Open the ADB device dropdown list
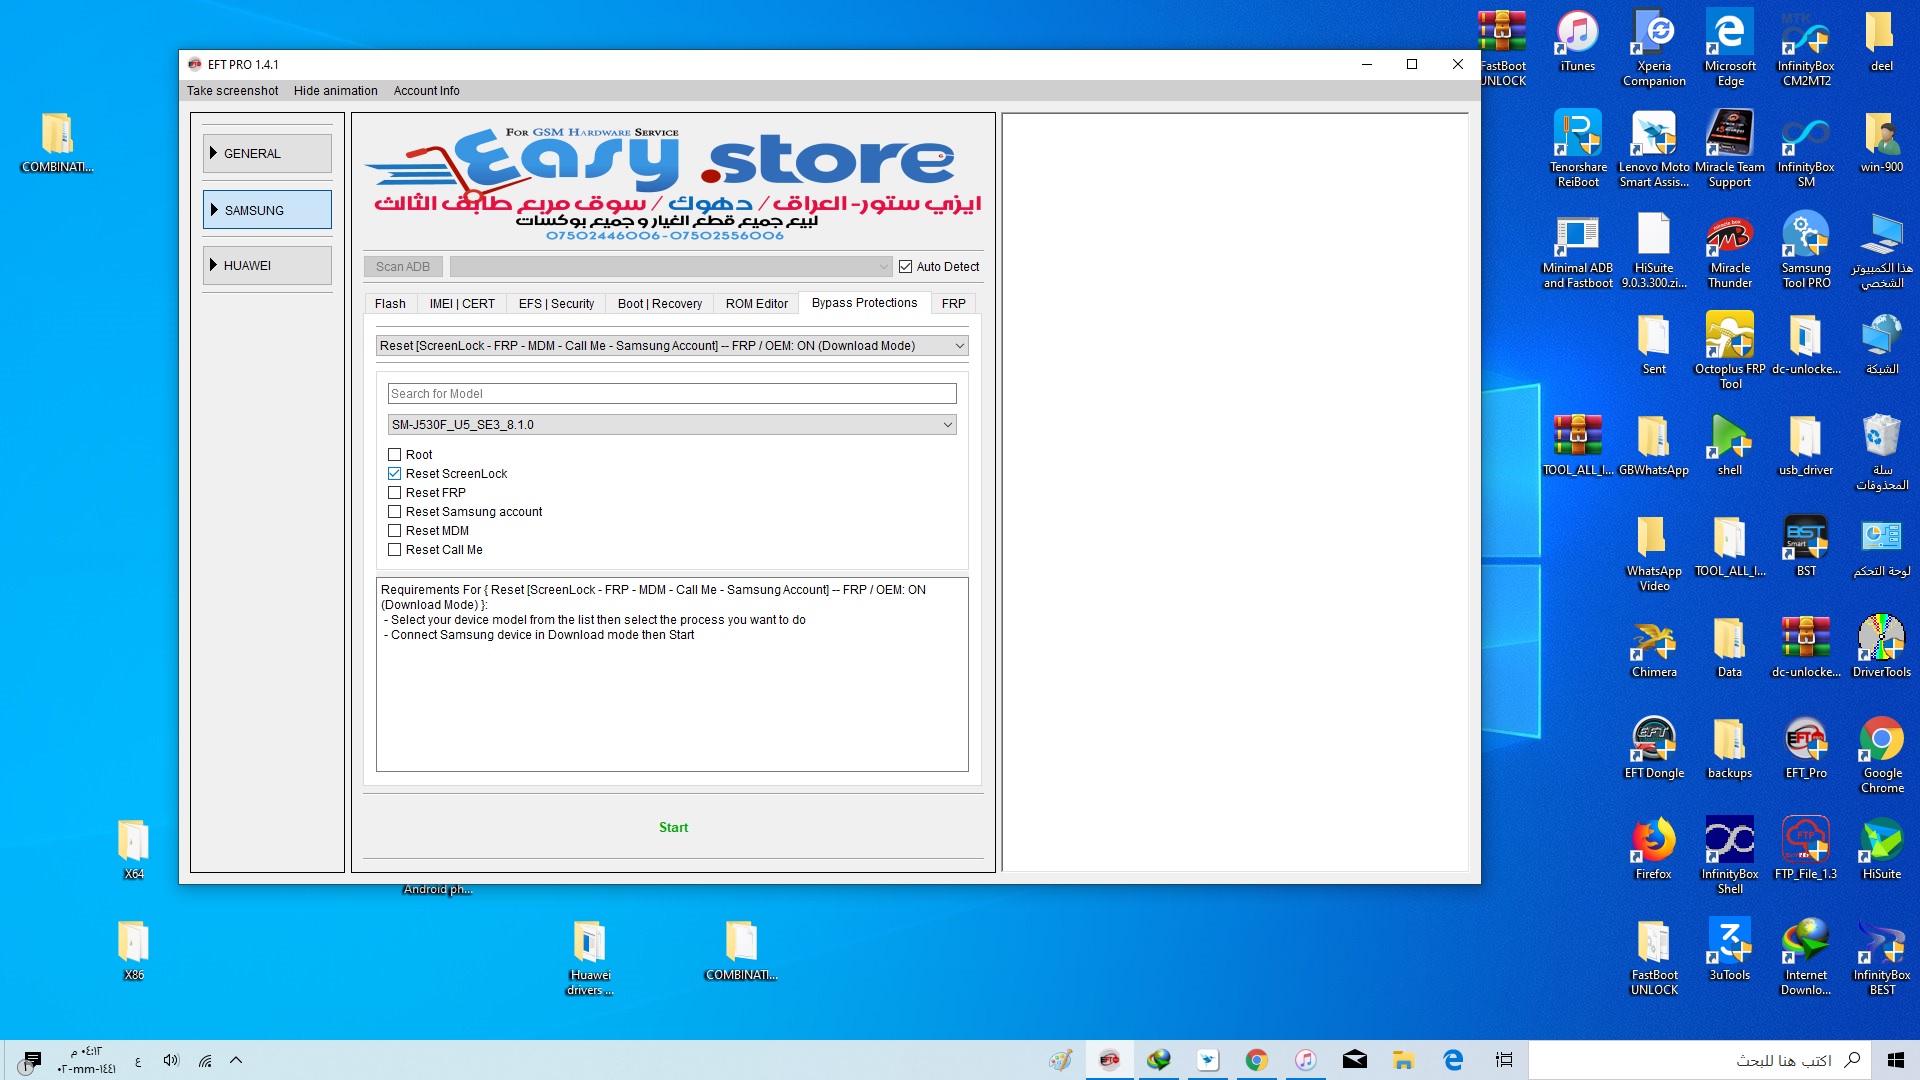Screen dimensions: 1920x1080 [670, 267]
